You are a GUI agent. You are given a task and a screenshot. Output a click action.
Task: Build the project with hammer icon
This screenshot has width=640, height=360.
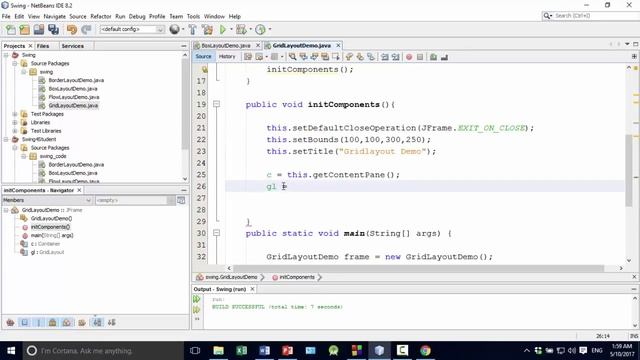click(x=193, y=29)
